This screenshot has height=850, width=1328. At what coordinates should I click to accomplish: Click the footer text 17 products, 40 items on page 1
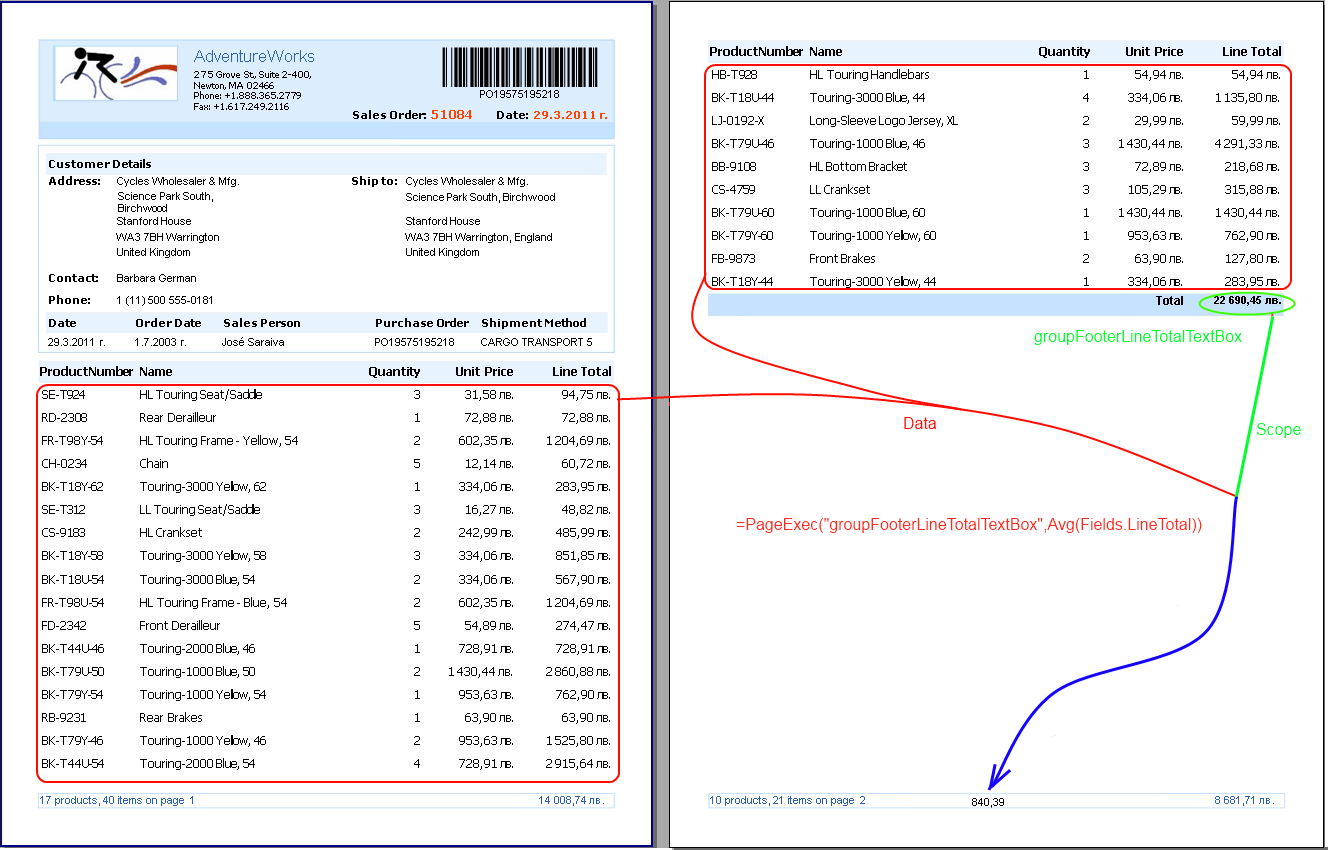click(x=117, y=800)
